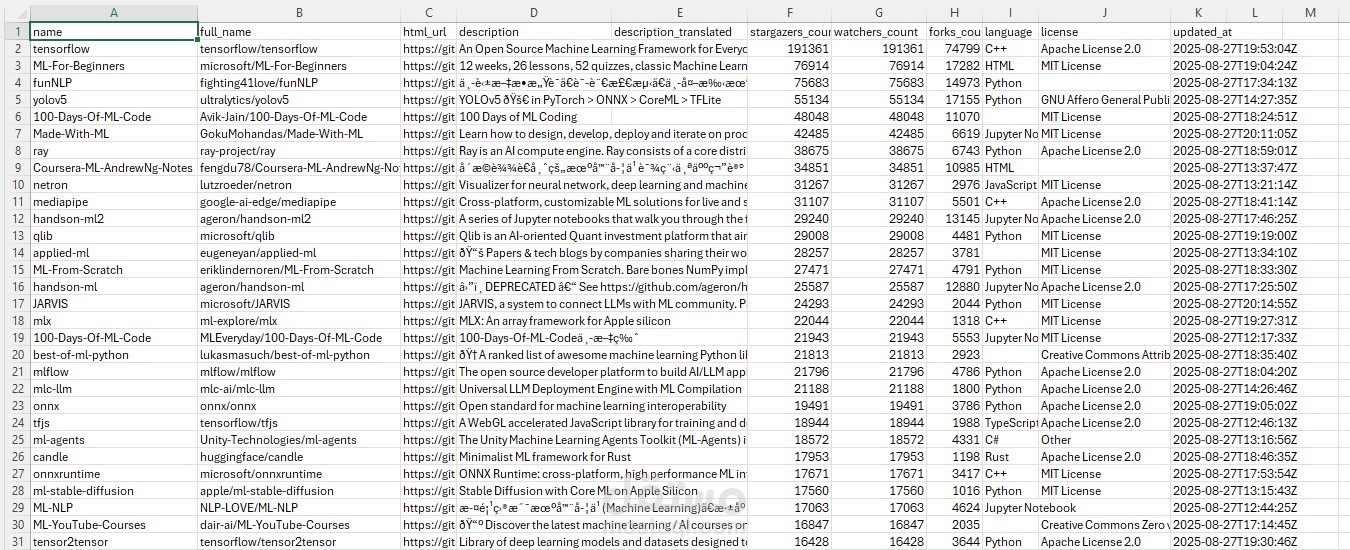This screenshot has width=1350, height=550.
Task: Click 'Other' license cell
Action: tap(1104, 440)
